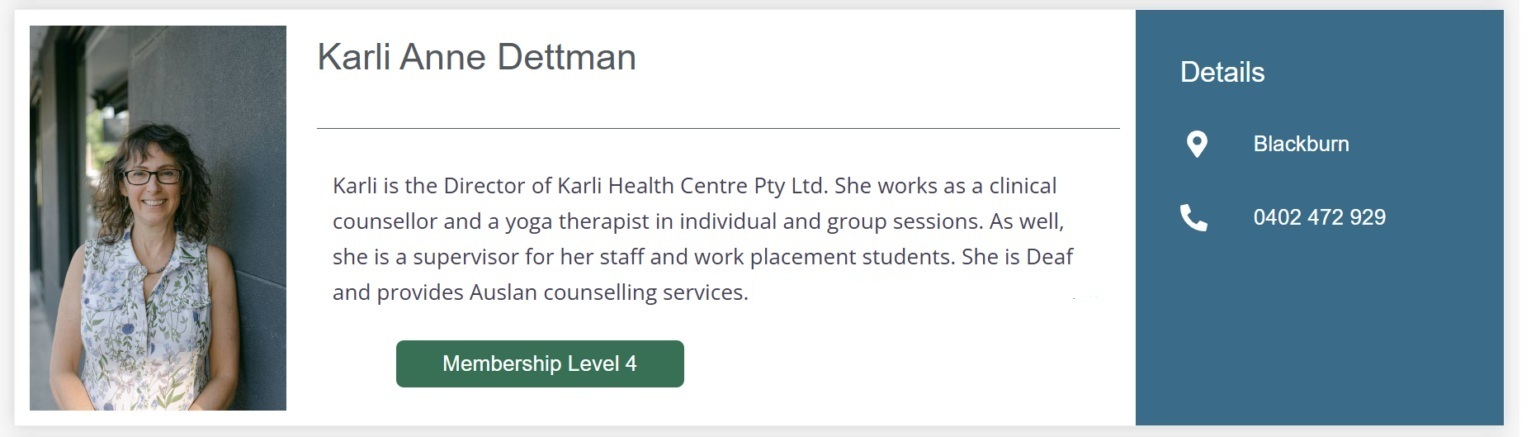This screenshot has height=437, width=1536.
Task: Open the Membership Level 4 button
Action: (540, 364)
